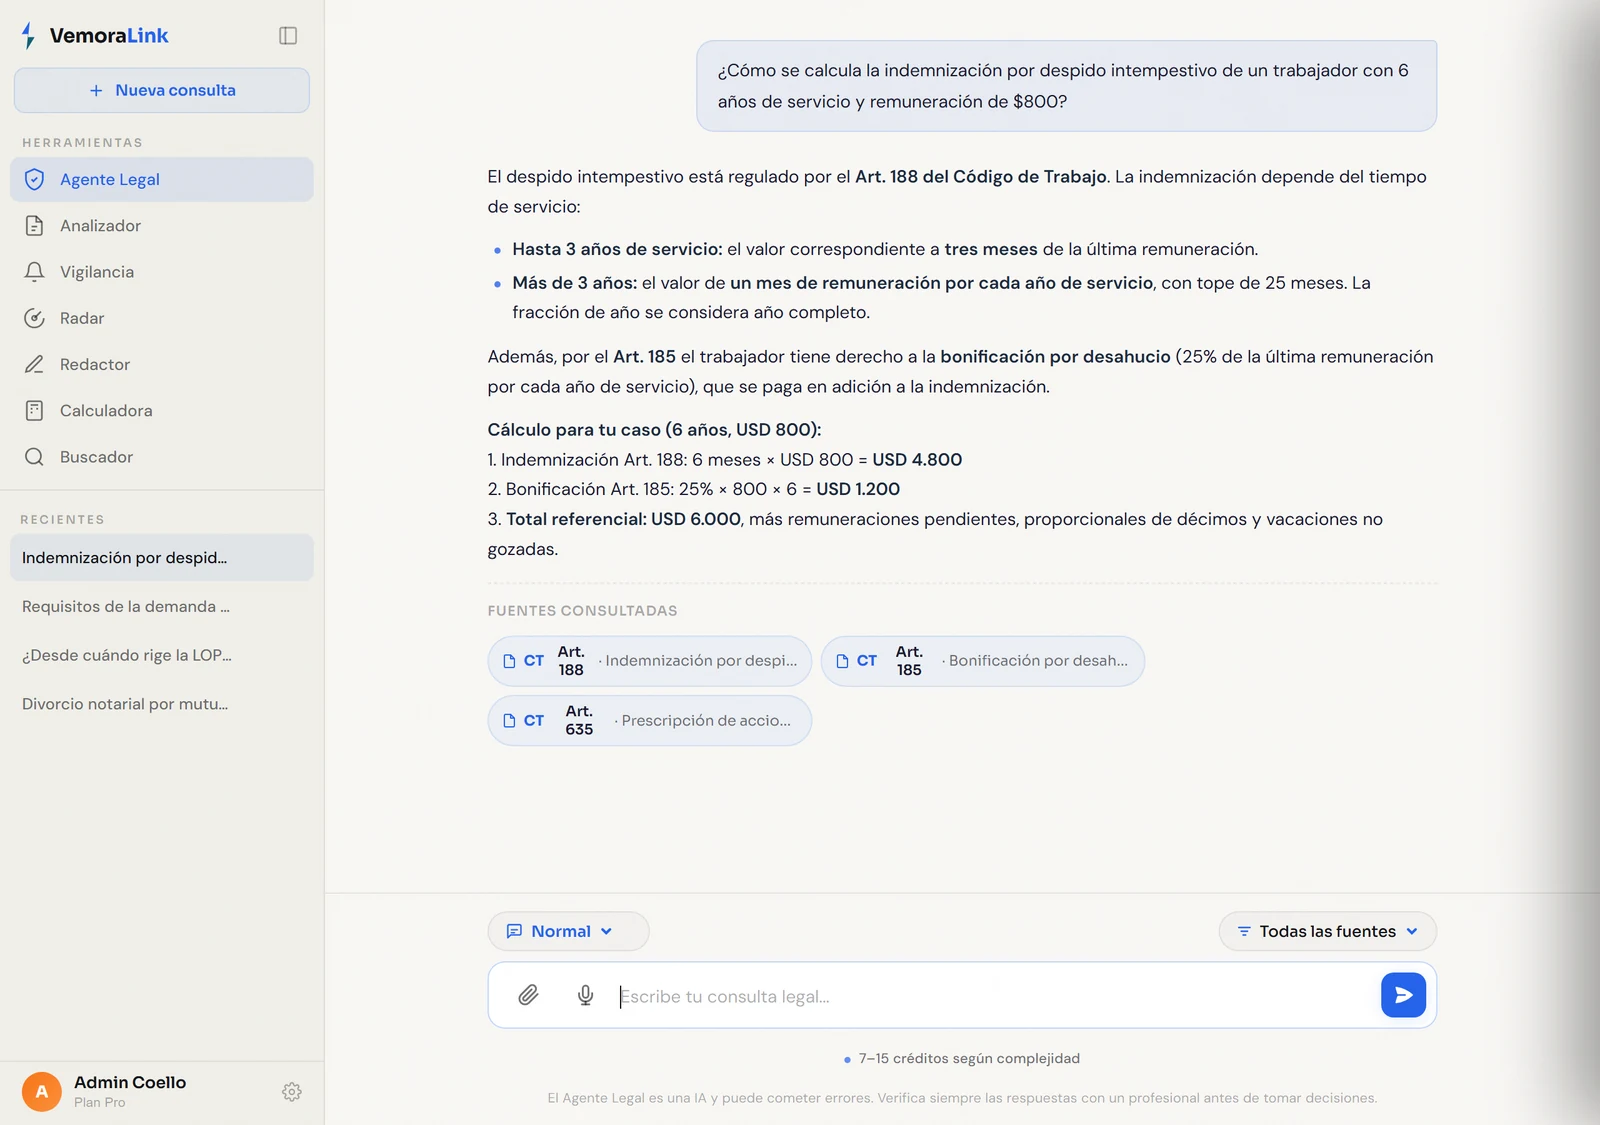
Task: Open source chip CT Art. 185 Bonificación
Action: tap(983, 661)
